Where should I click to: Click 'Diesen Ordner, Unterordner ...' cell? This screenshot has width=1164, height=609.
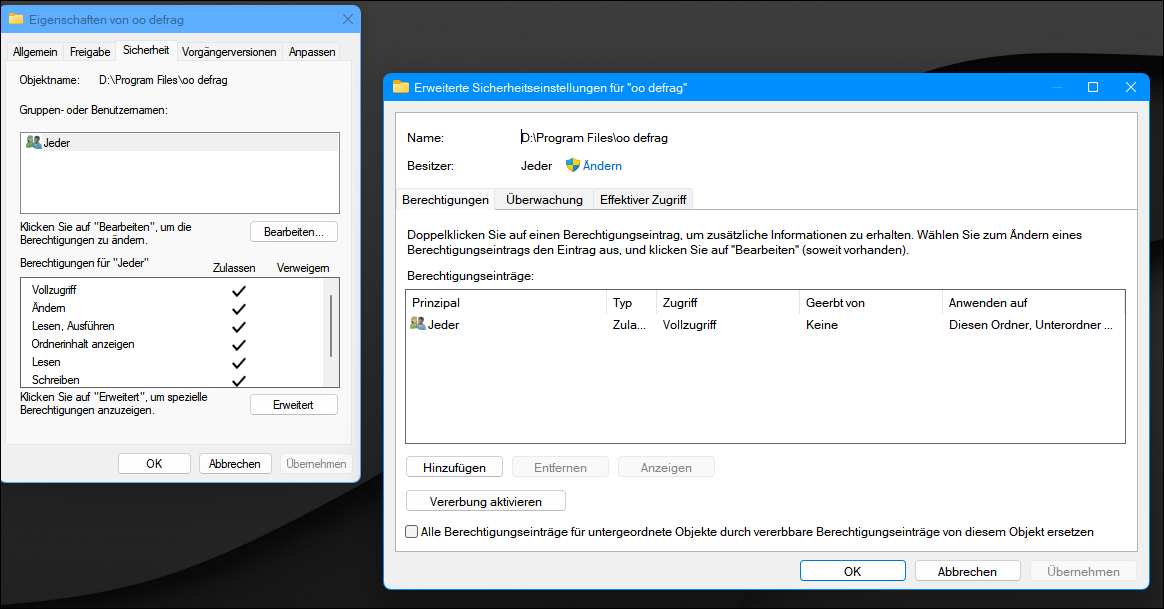pos(1030,325)
